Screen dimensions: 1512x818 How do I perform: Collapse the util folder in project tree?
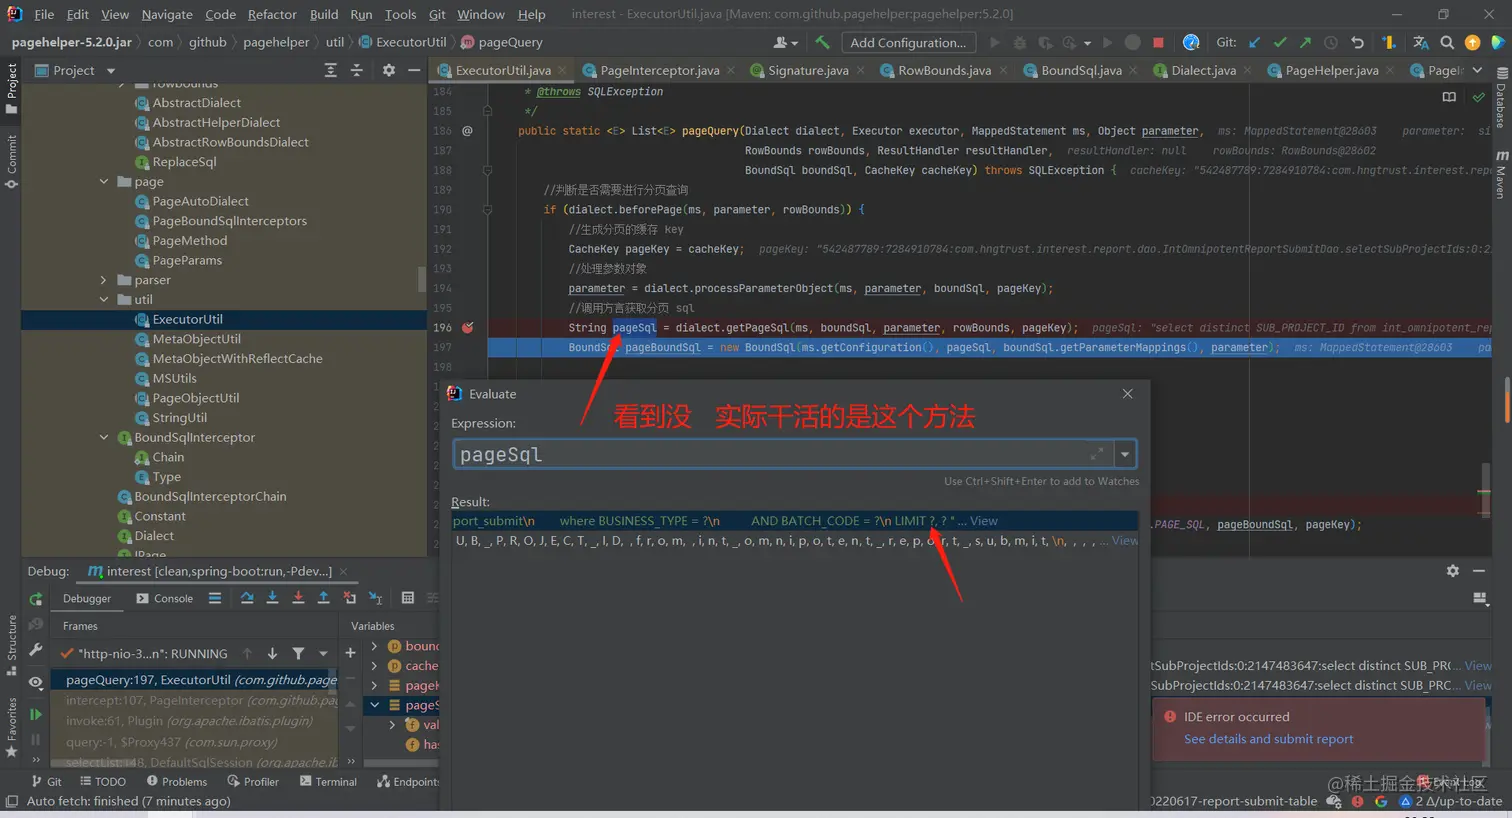click(104, 299)
